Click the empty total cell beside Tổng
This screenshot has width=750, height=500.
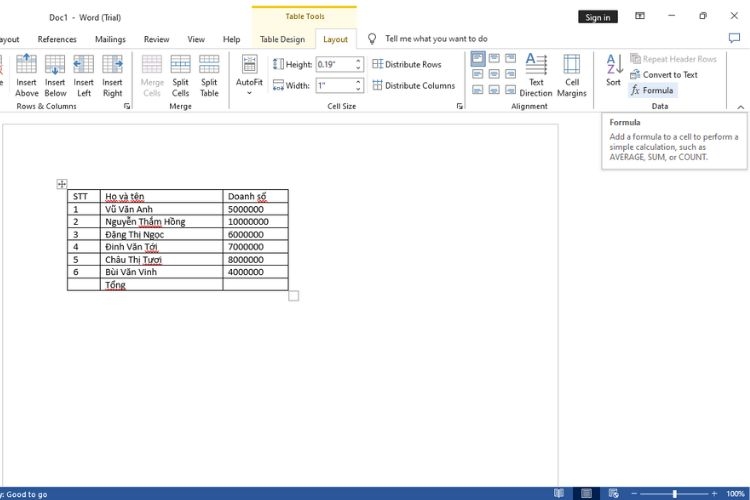(x=255, y=284)
